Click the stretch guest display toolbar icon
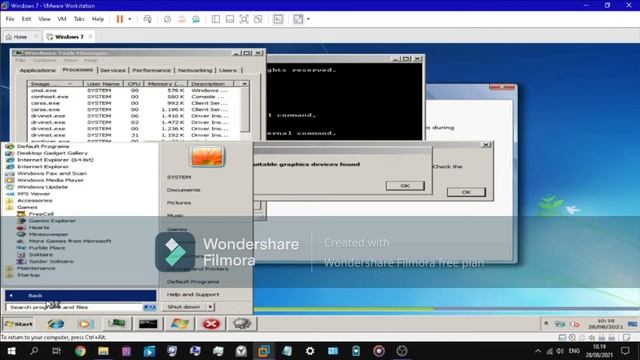Image resolution: width=640 pixels, height=360 pixels. click(298, 19)
